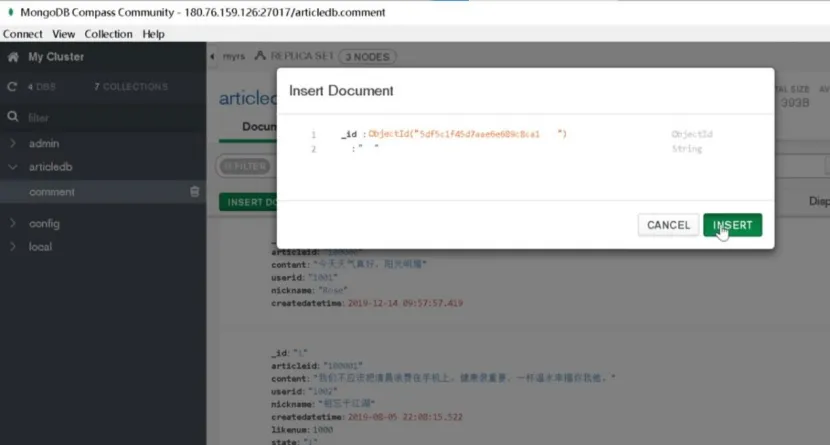The height and width of the screenshot is (445, 830).
Task: Click the _id ObjectId value in dialog
Action: (x=467, y=134)
